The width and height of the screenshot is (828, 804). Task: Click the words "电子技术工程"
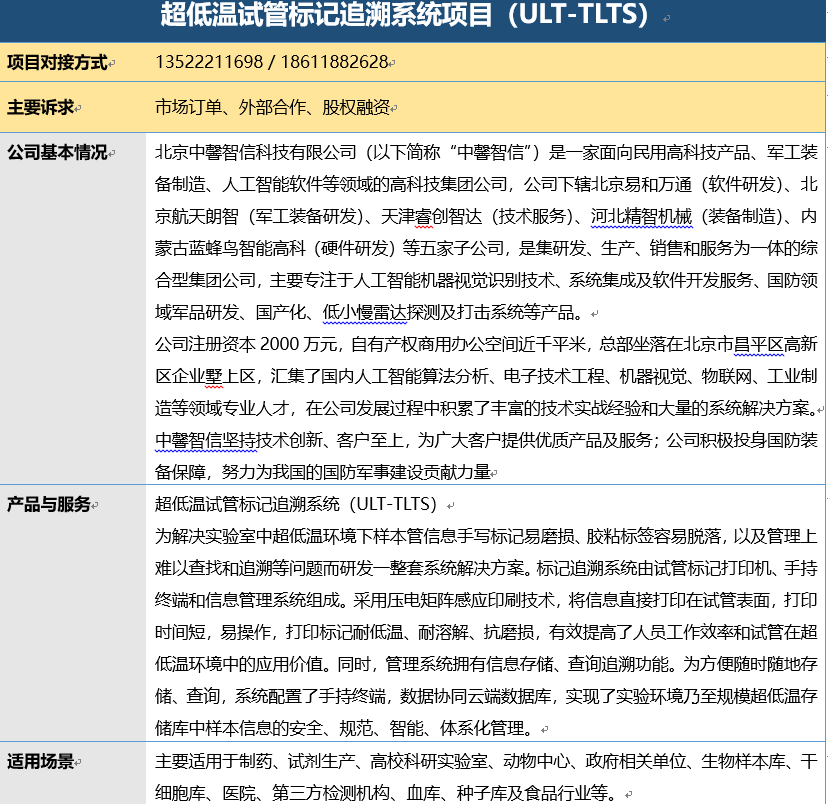click(x=553, y=376)
